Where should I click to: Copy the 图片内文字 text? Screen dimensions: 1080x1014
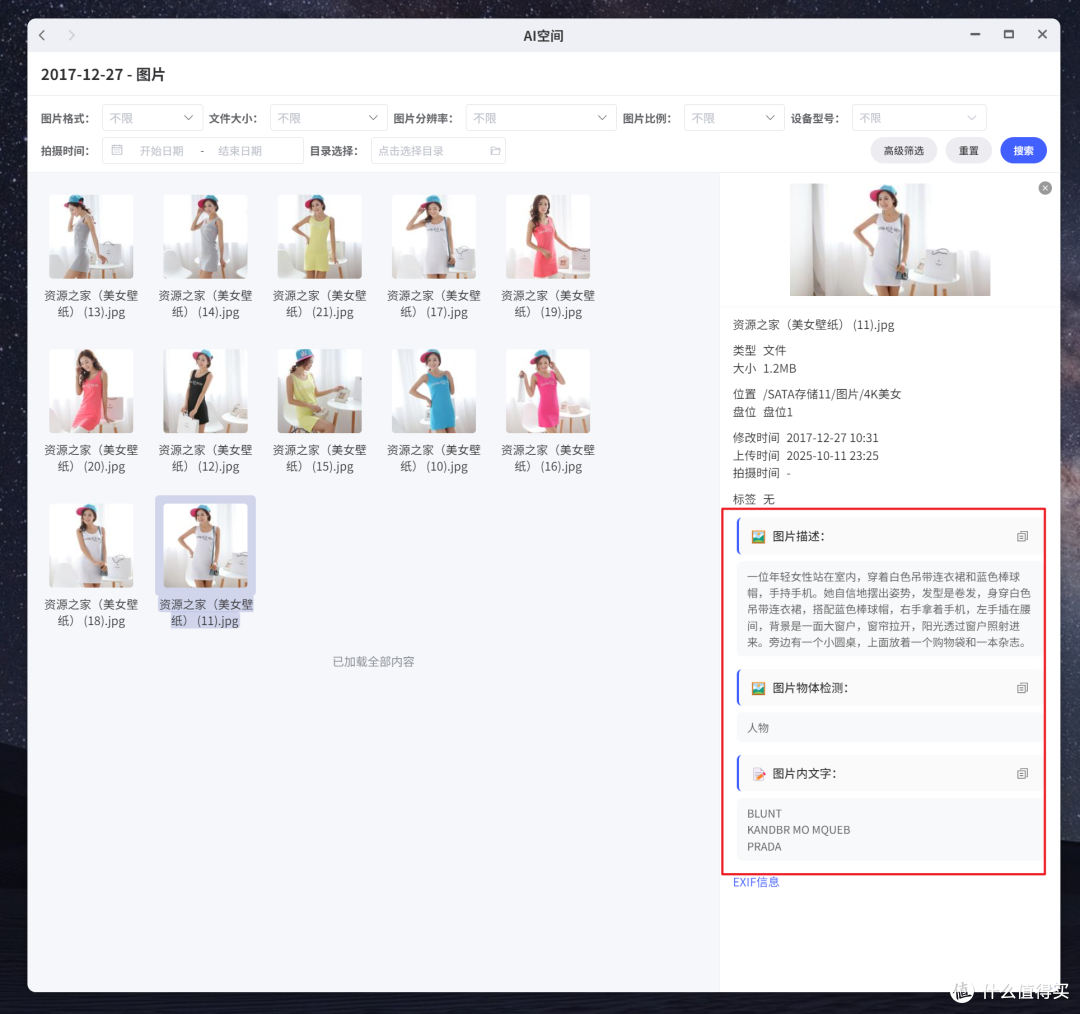pos(1022,774)
